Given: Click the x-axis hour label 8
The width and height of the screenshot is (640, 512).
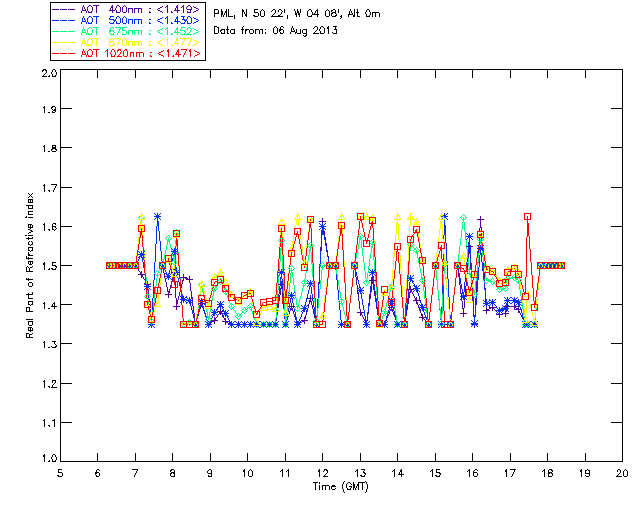Looking at the screenshot, I should 173,473.
